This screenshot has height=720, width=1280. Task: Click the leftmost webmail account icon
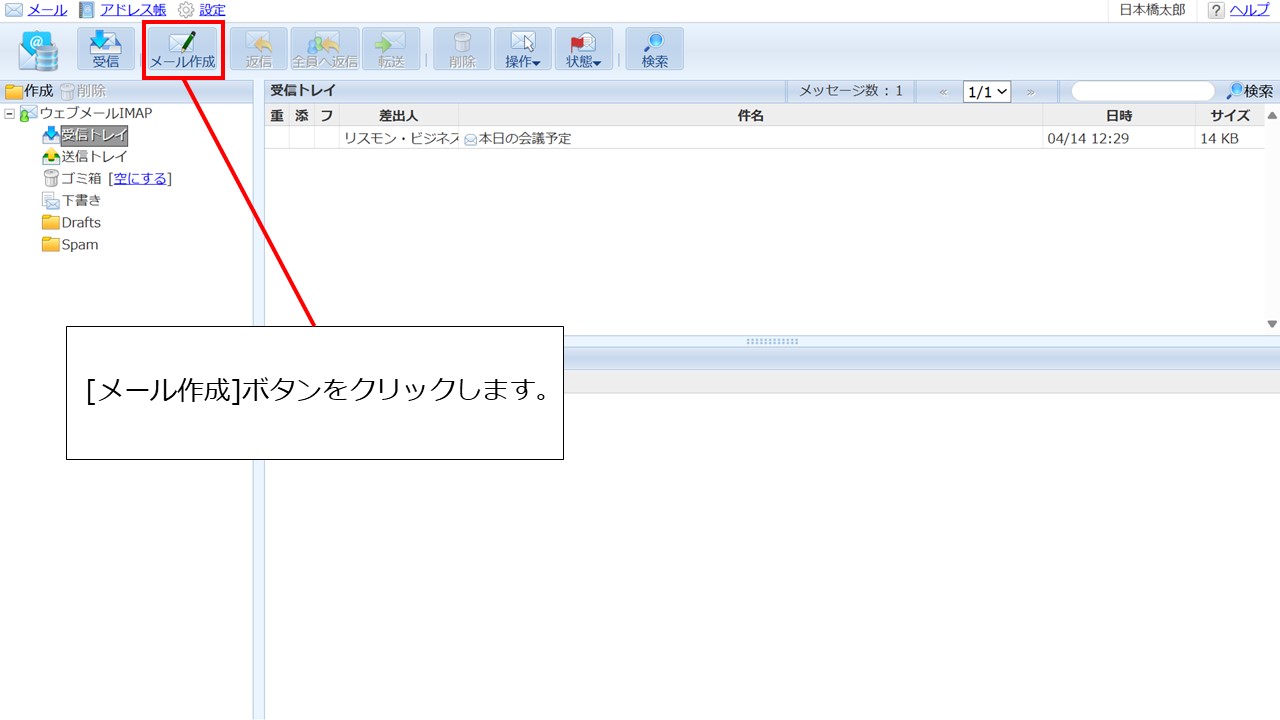[38, 48]
